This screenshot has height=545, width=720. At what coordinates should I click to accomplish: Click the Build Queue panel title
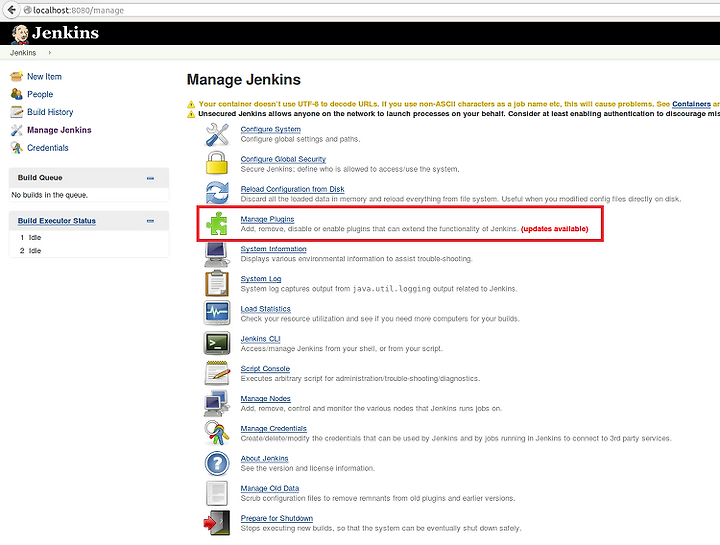click(x=40, y=178)
